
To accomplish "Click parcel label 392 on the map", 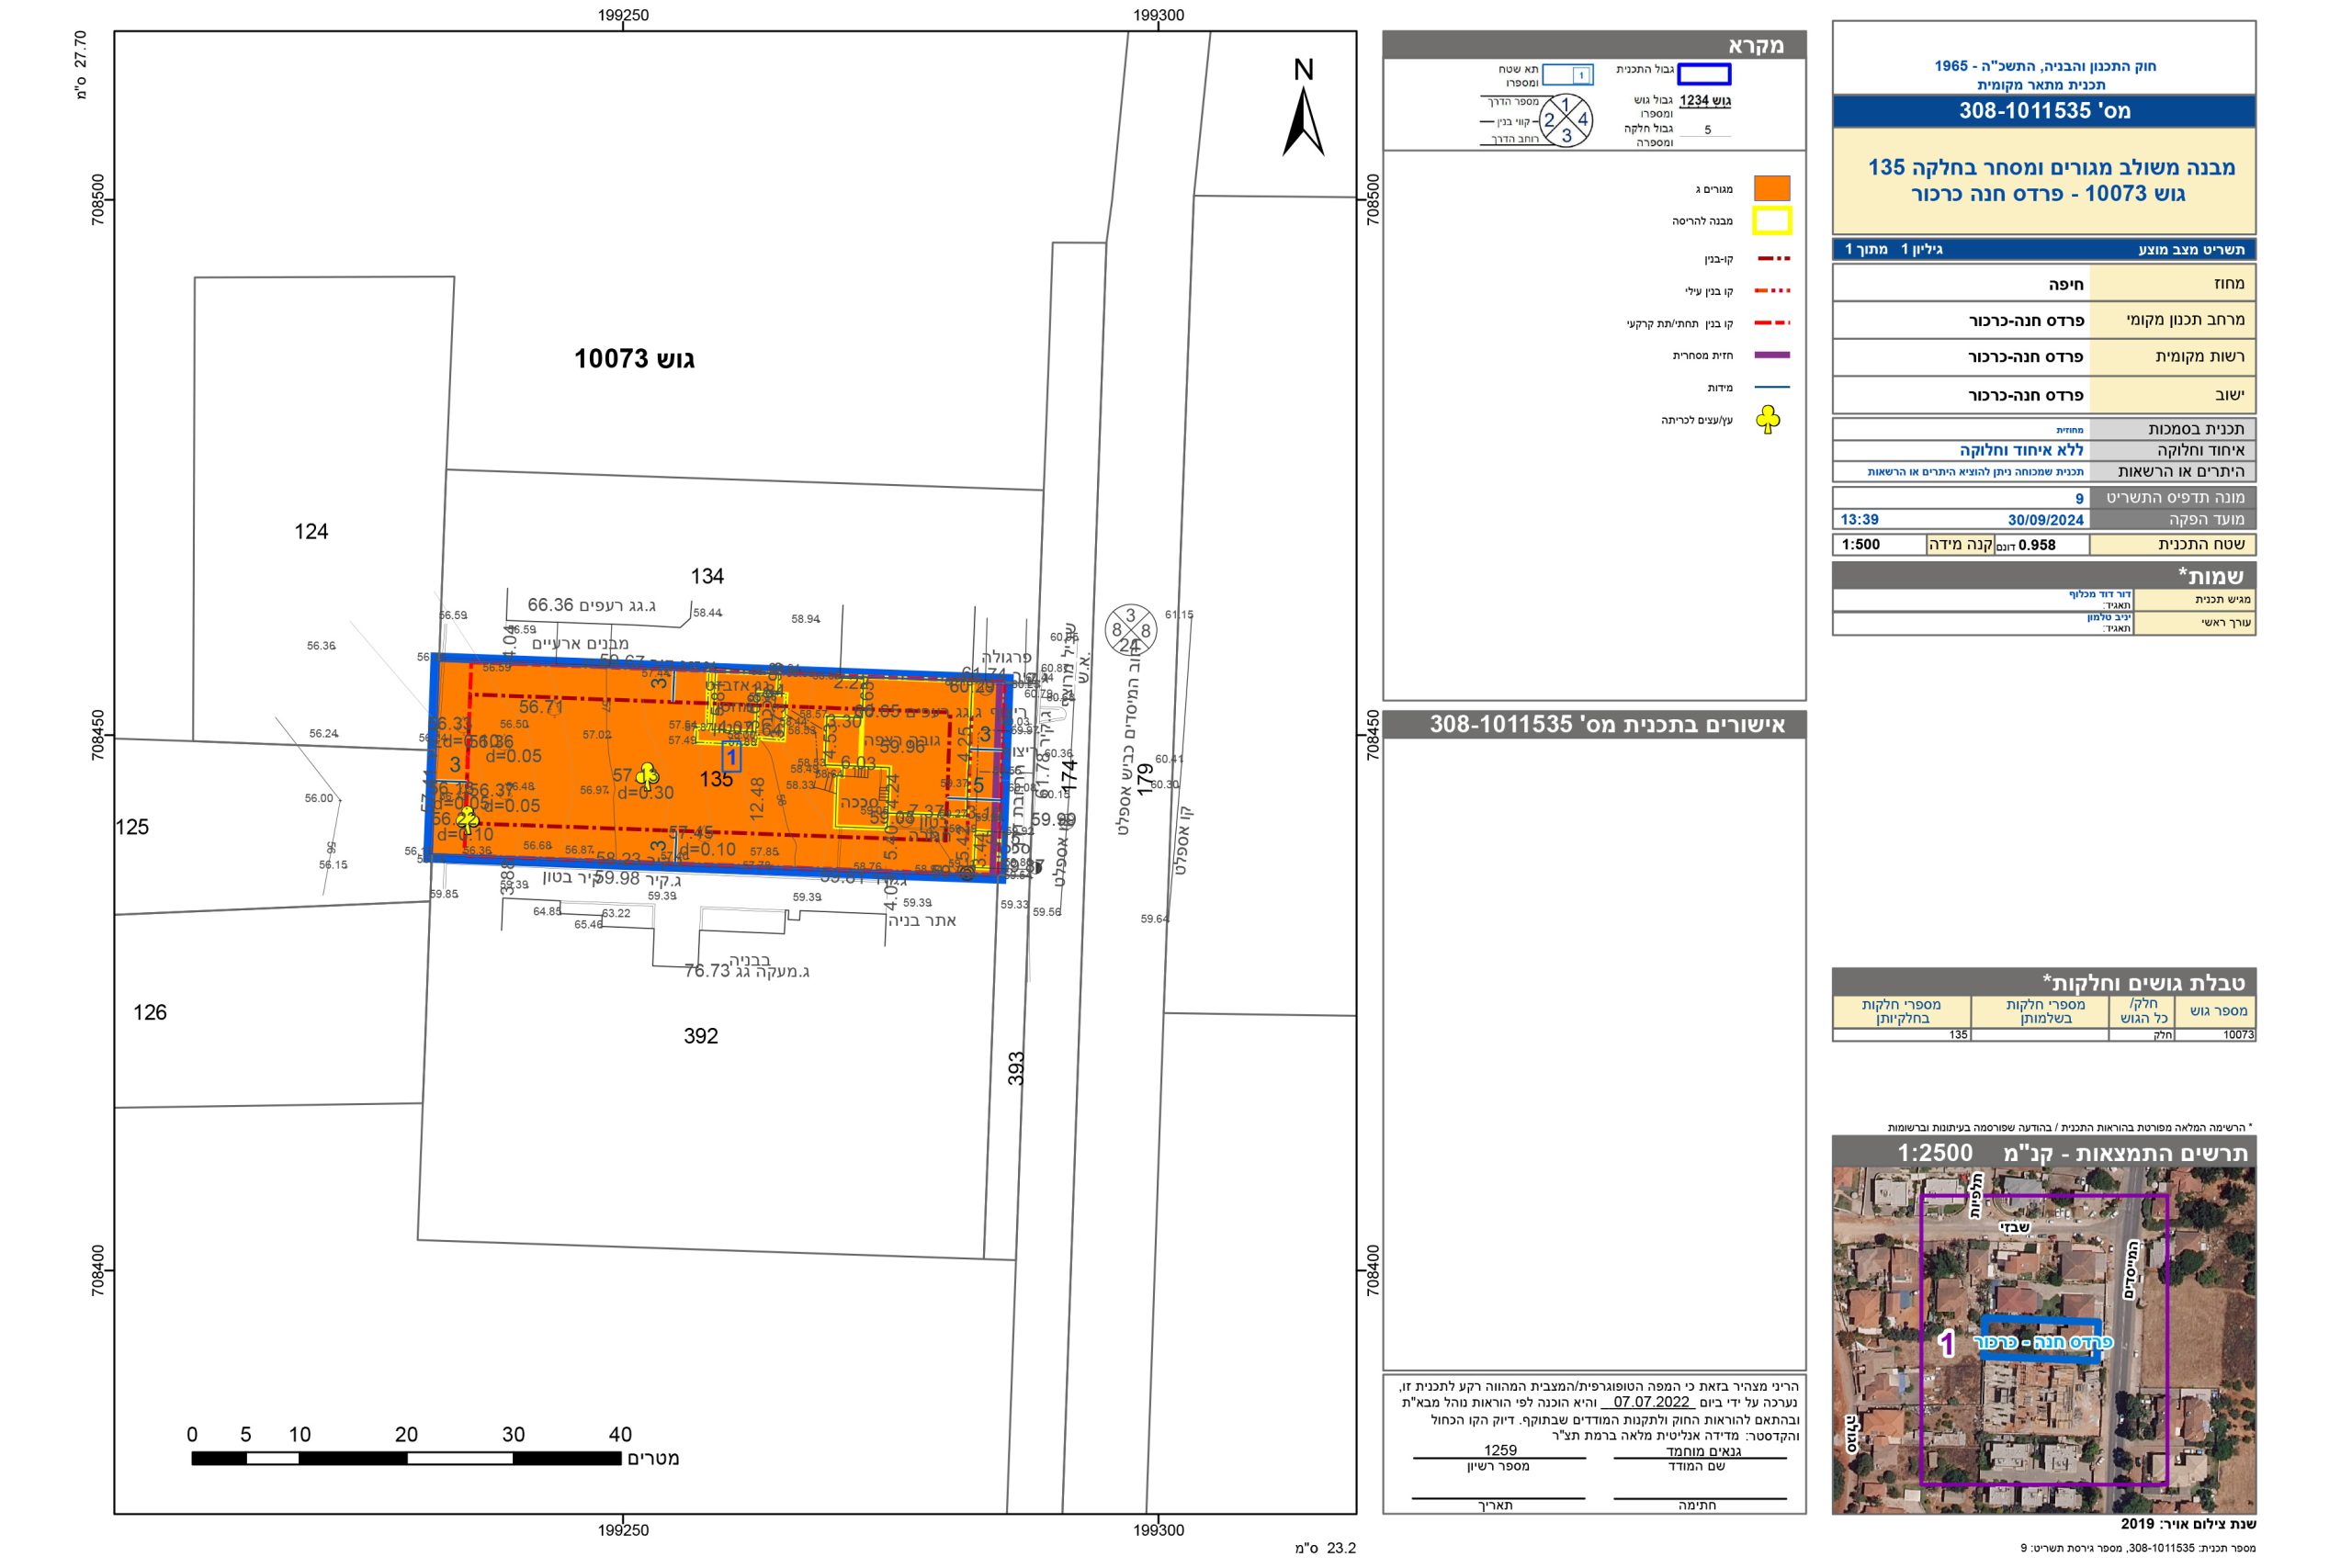I will [x=701, y=1036].
